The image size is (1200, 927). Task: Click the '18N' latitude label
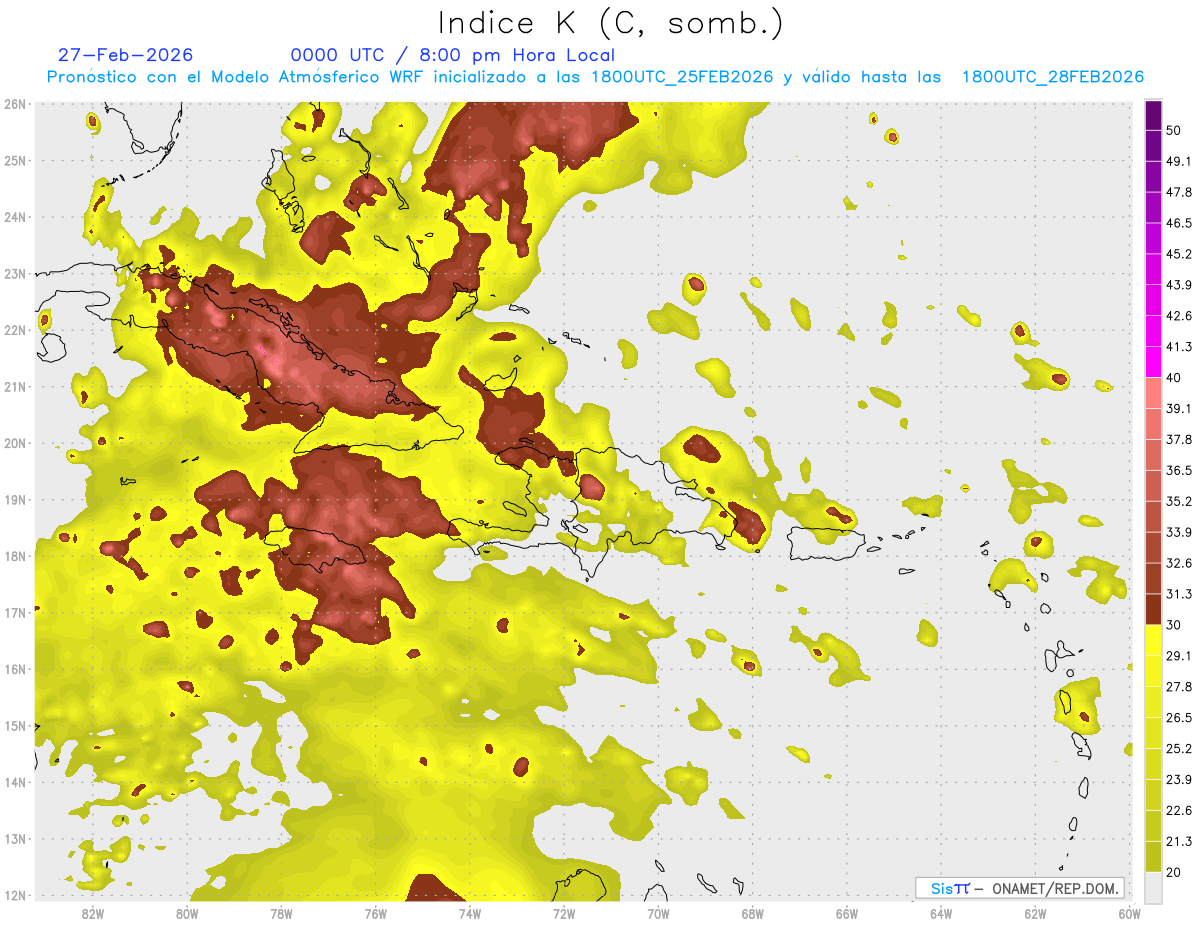[15, 556]
